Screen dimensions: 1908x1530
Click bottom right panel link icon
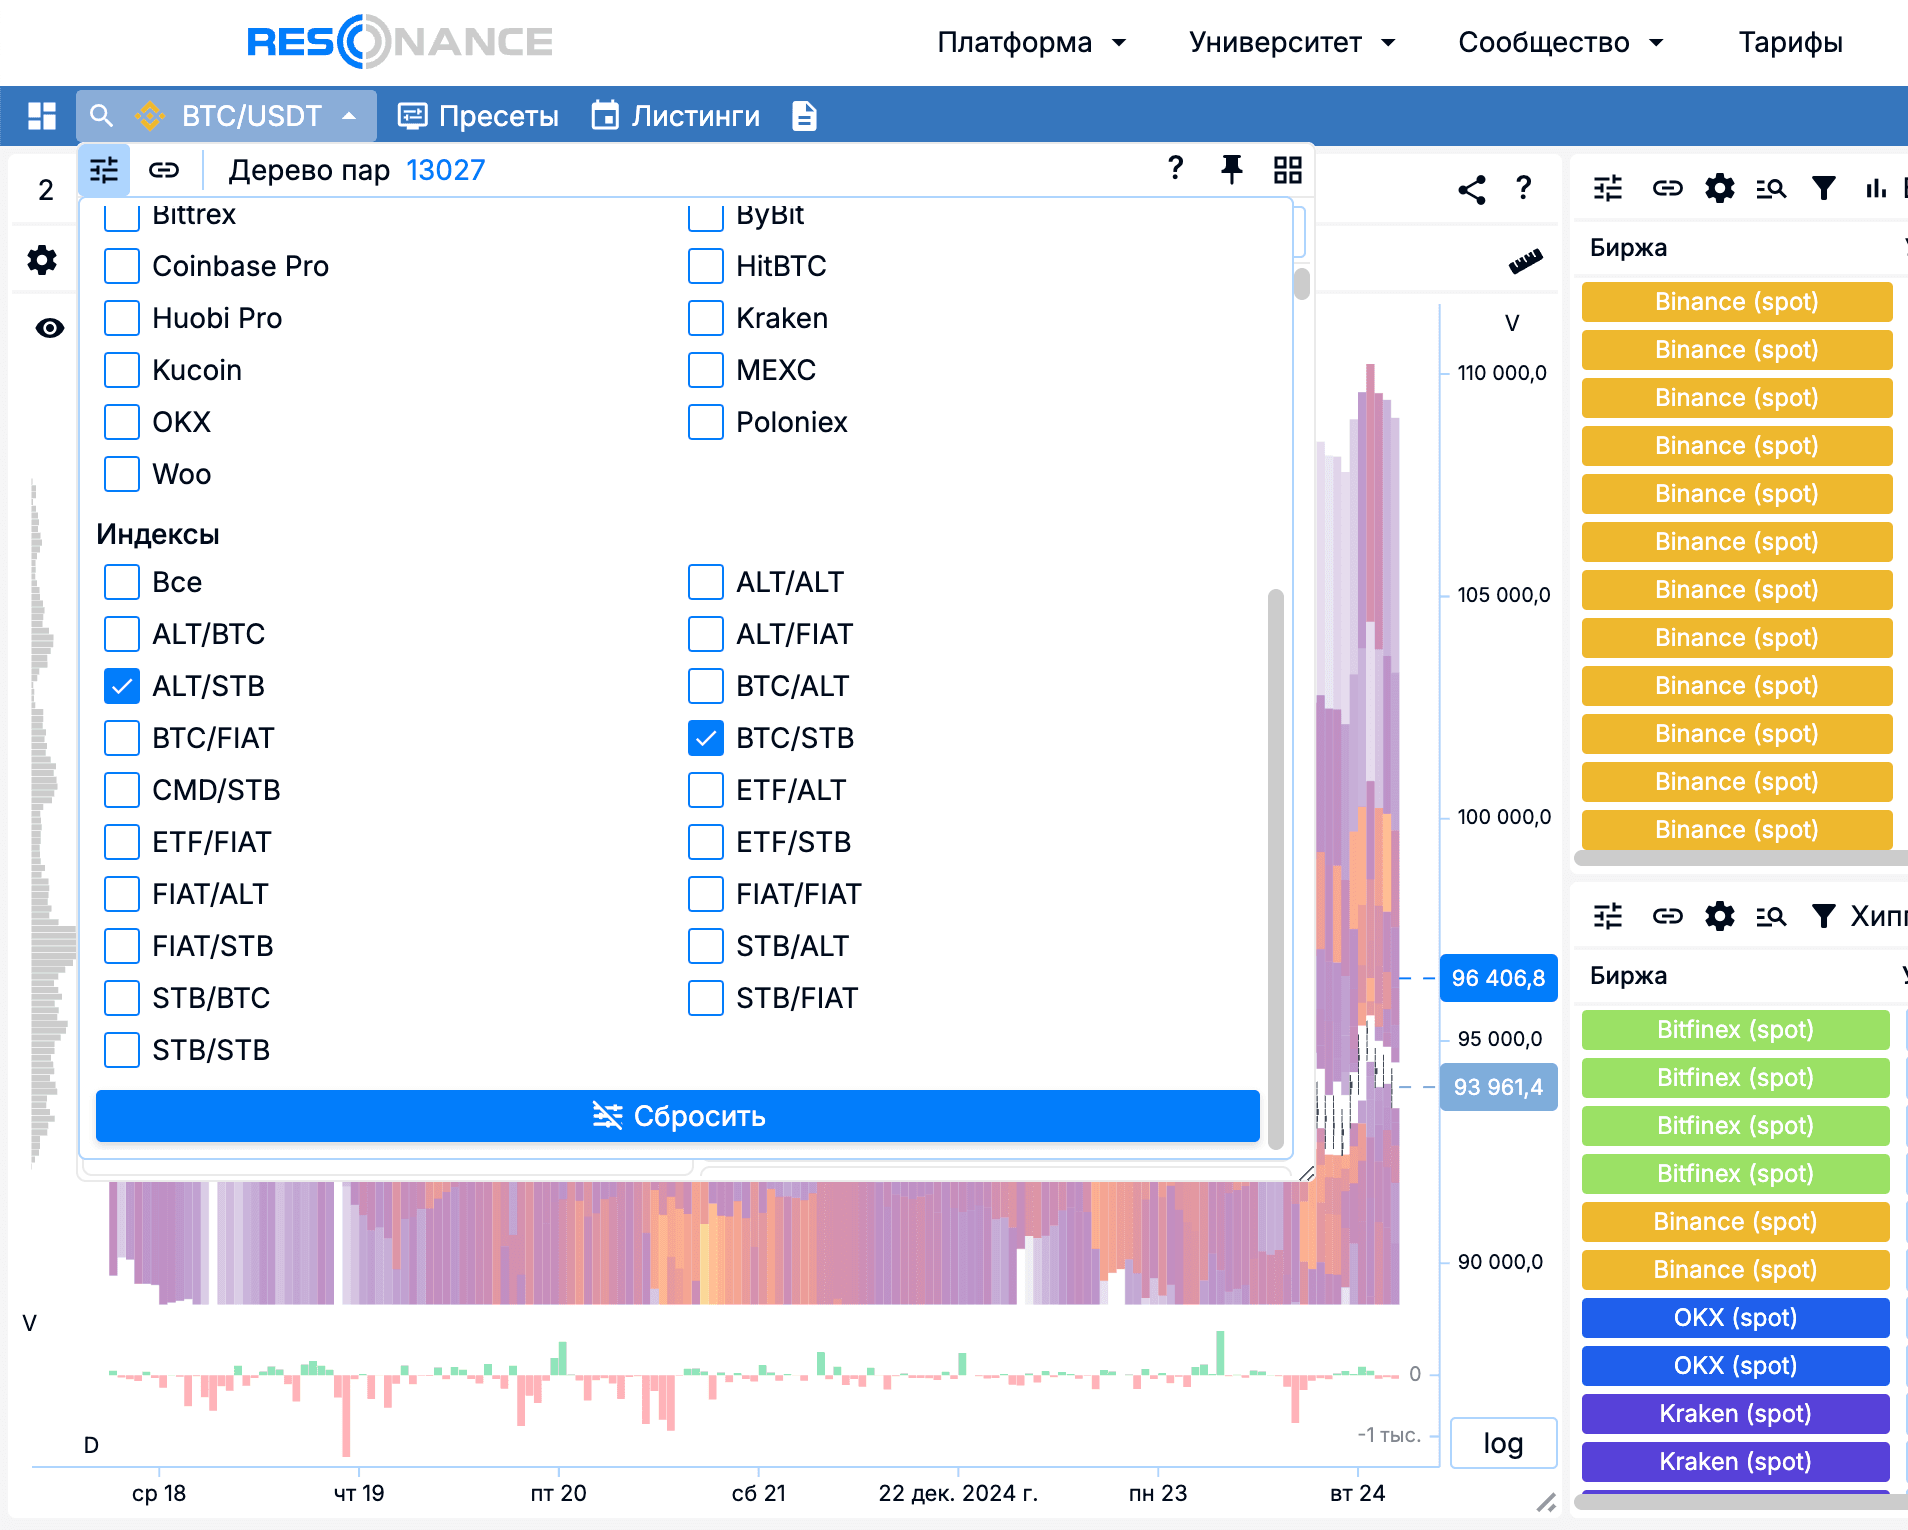(1668, 916)
